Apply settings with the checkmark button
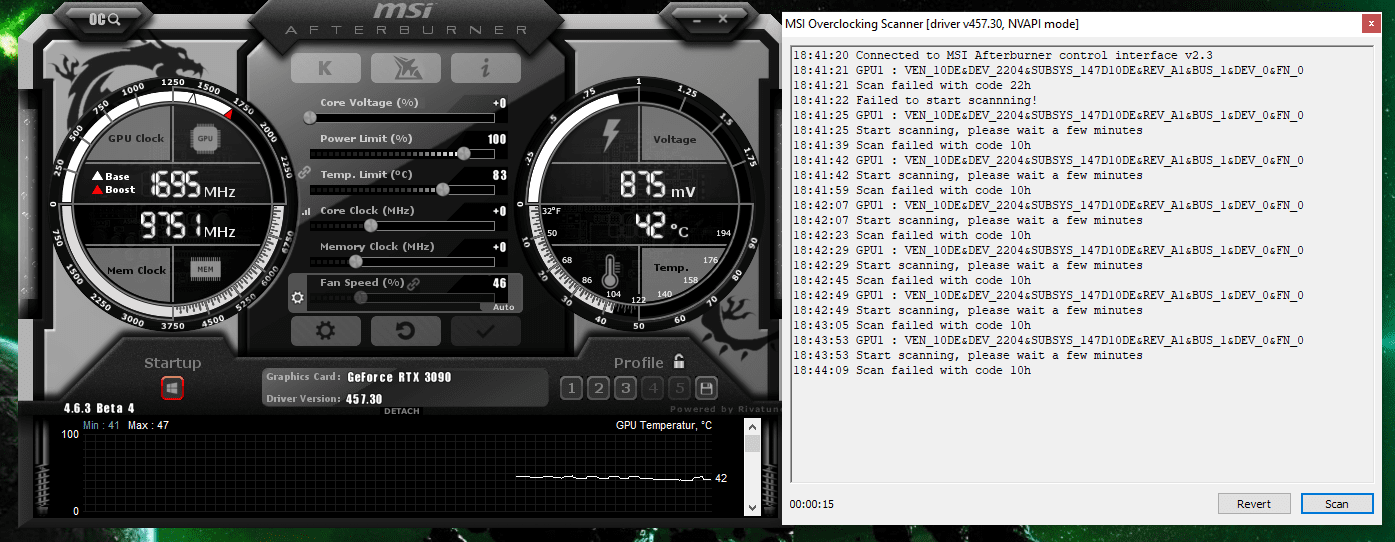Screen dimensions: 1395x542 tap(485, 331)
